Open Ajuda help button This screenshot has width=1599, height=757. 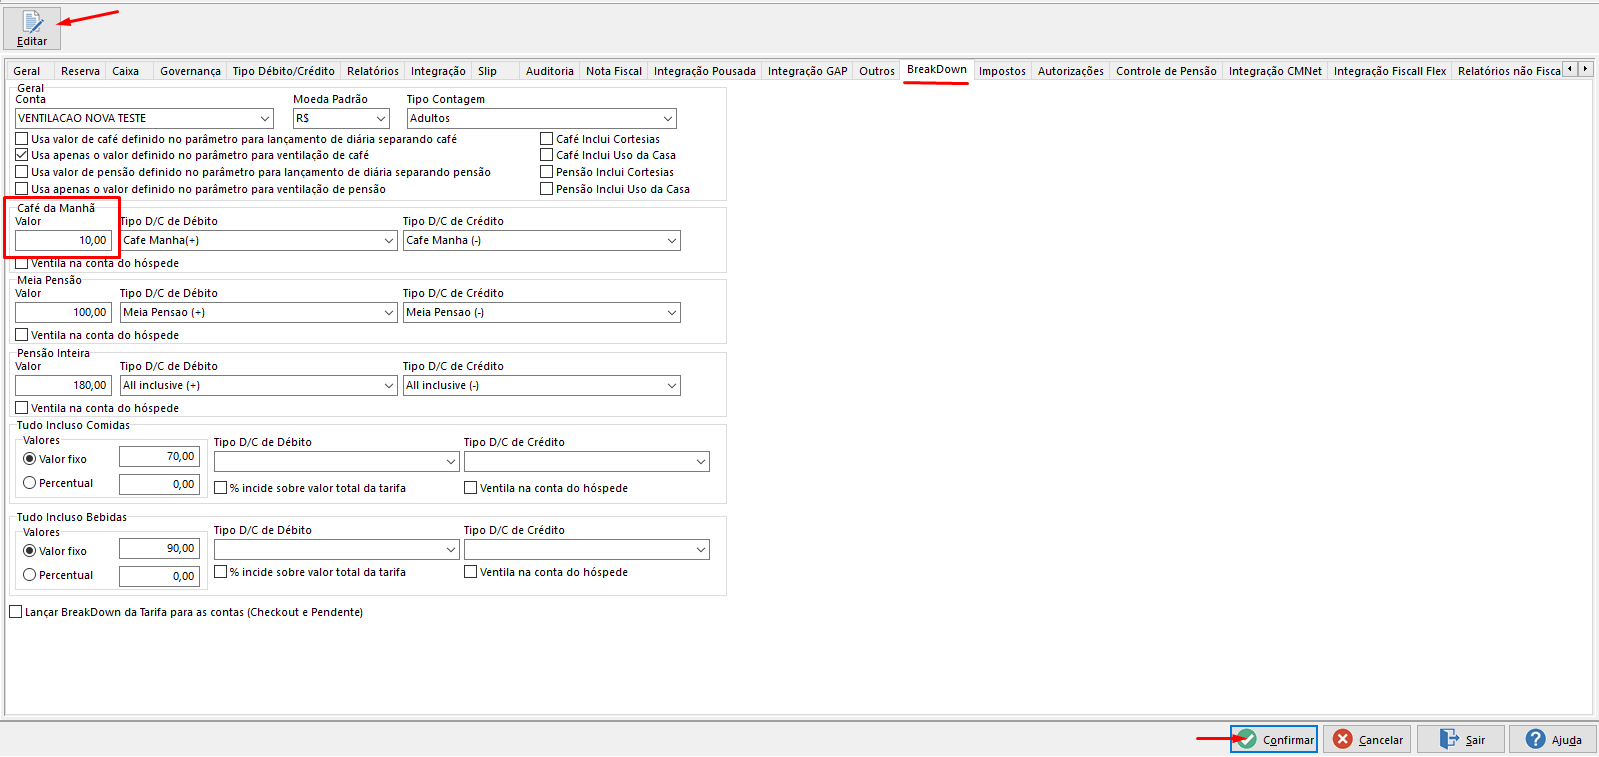[1553, 739]
